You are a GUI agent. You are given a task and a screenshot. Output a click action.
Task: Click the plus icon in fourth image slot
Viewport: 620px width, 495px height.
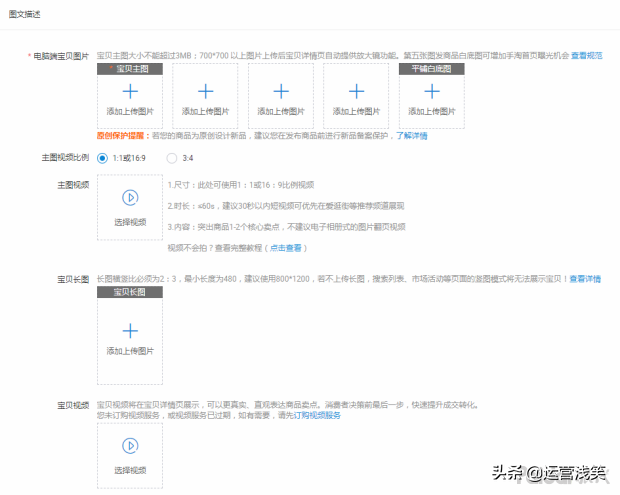pyautogui.click(x=356, y=91)
